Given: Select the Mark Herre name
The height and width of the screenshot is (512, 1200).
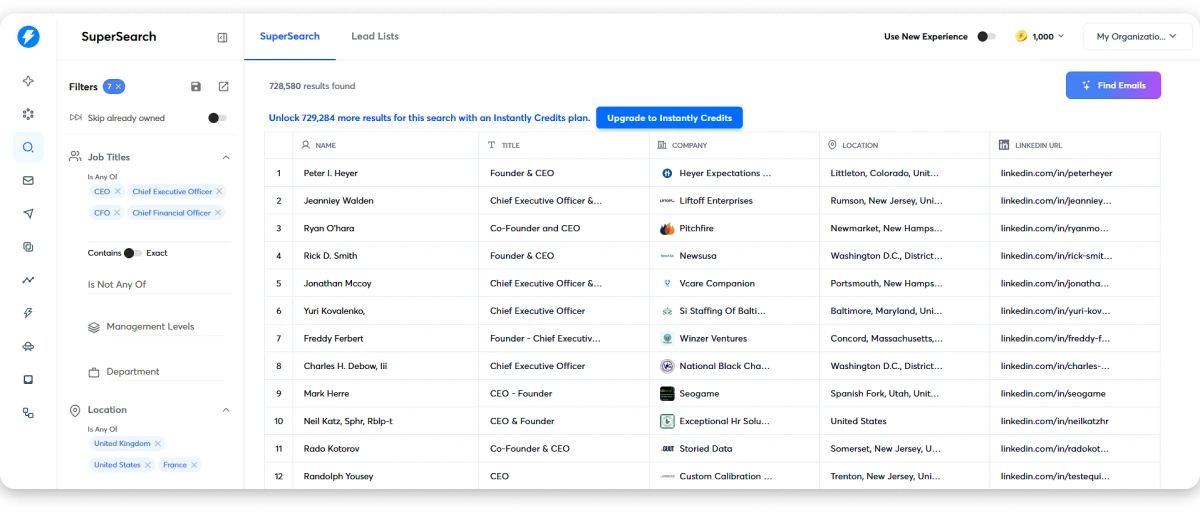Looking at the screenshot, I should tap(324, 394).
